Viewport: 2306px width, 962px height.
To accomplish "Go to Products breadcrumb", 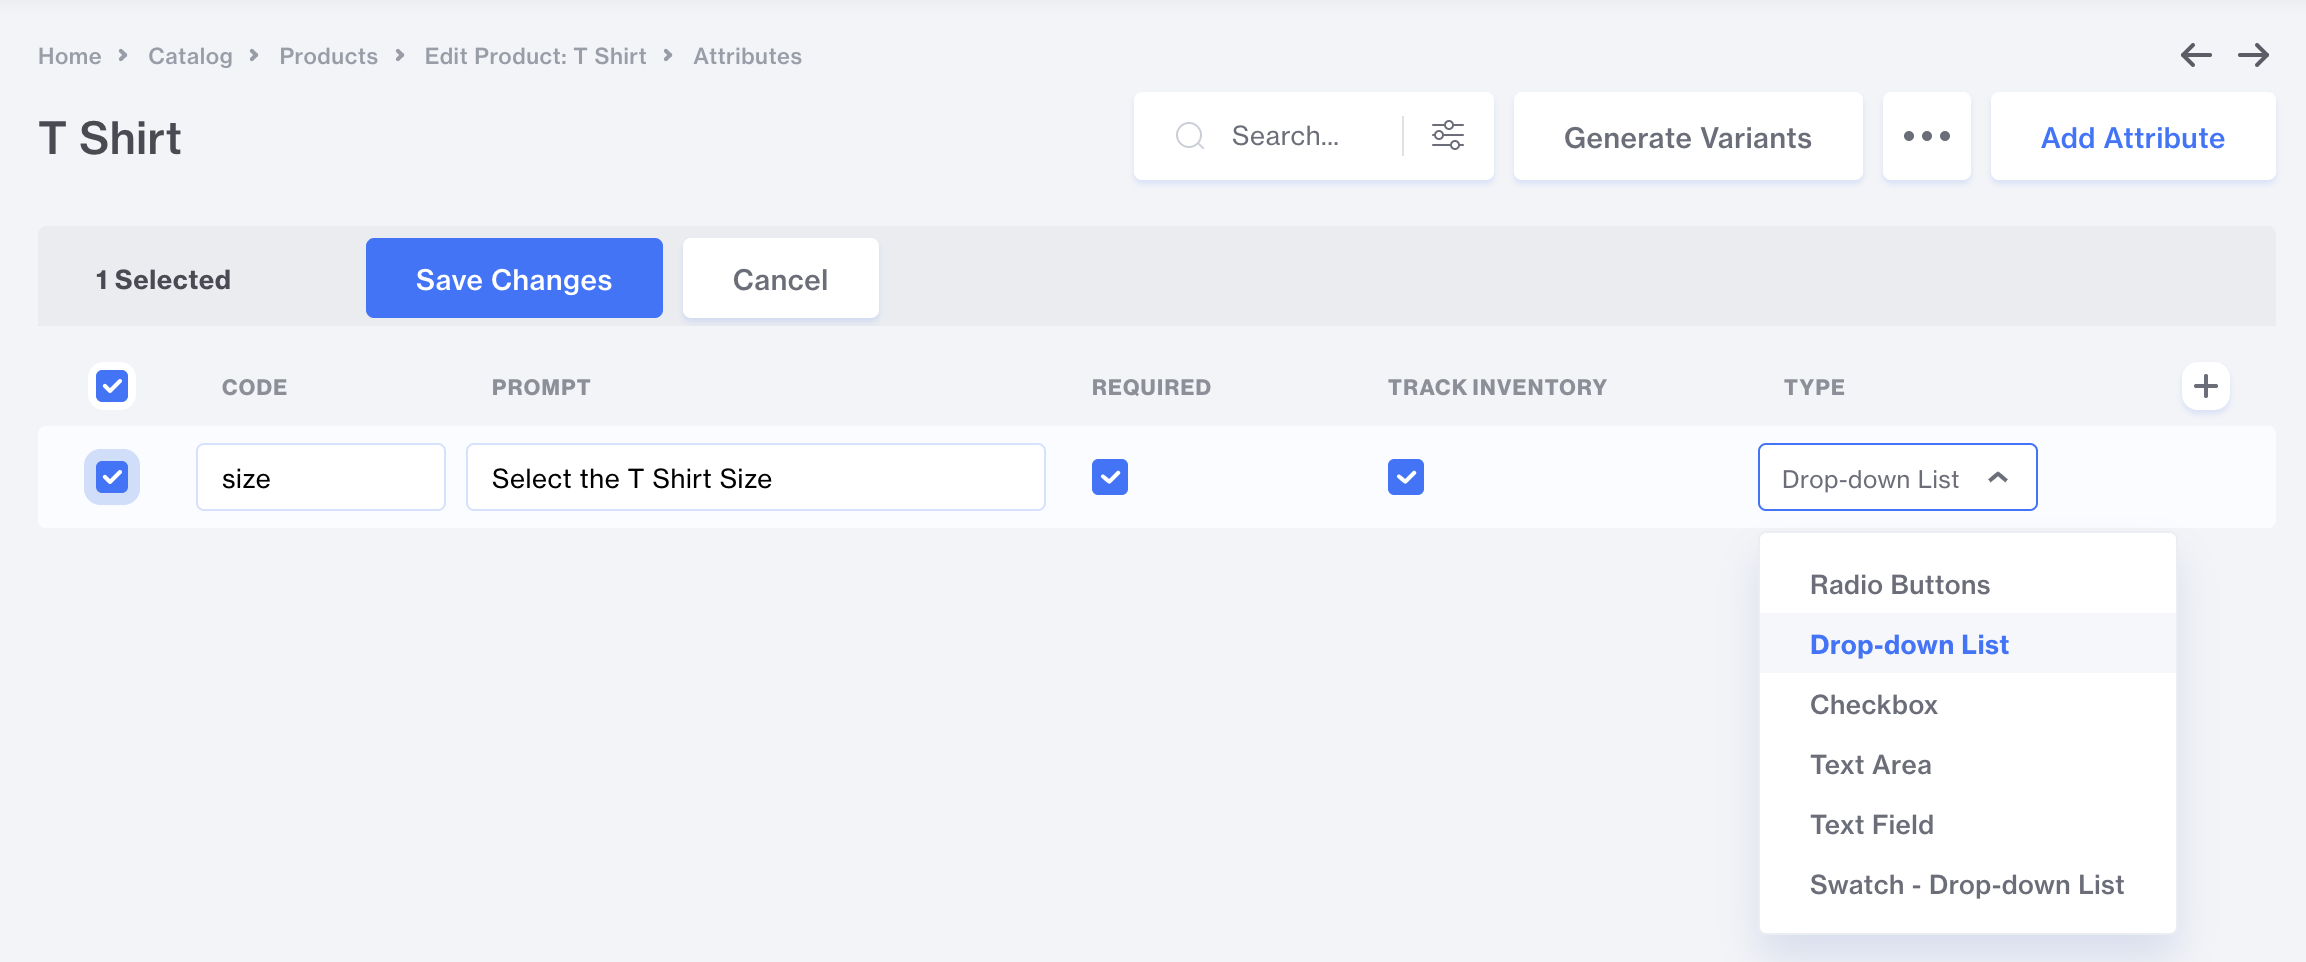I will tap(328, 56).
